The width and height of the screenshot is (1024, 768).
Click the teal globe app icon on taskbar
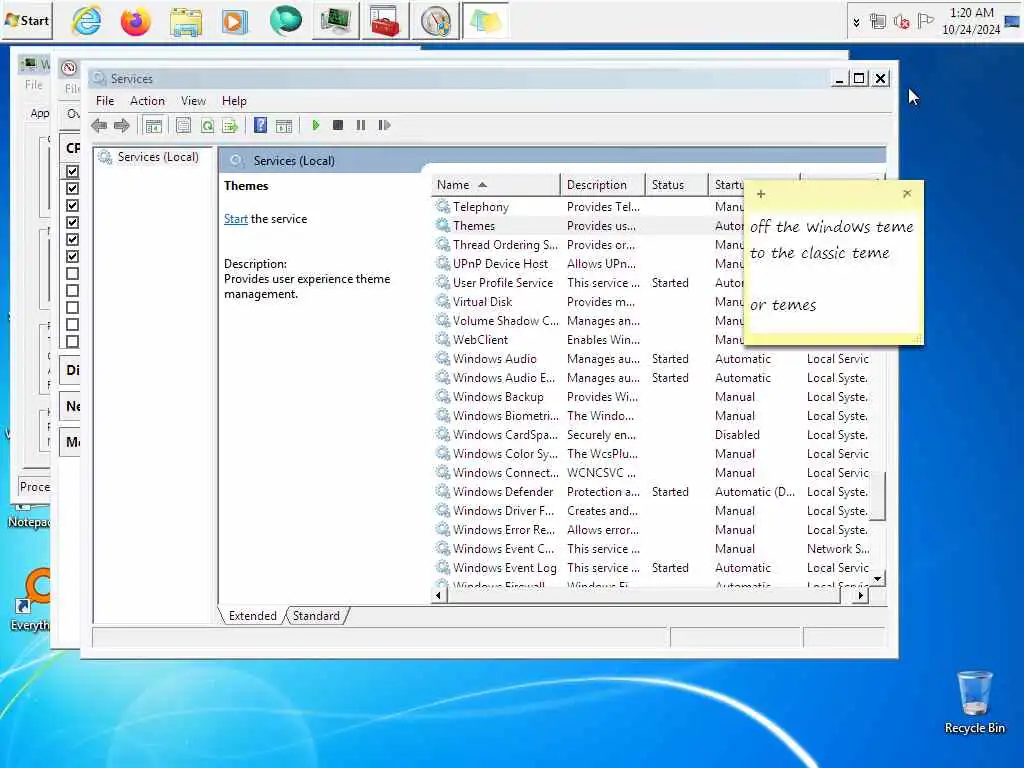285,20
